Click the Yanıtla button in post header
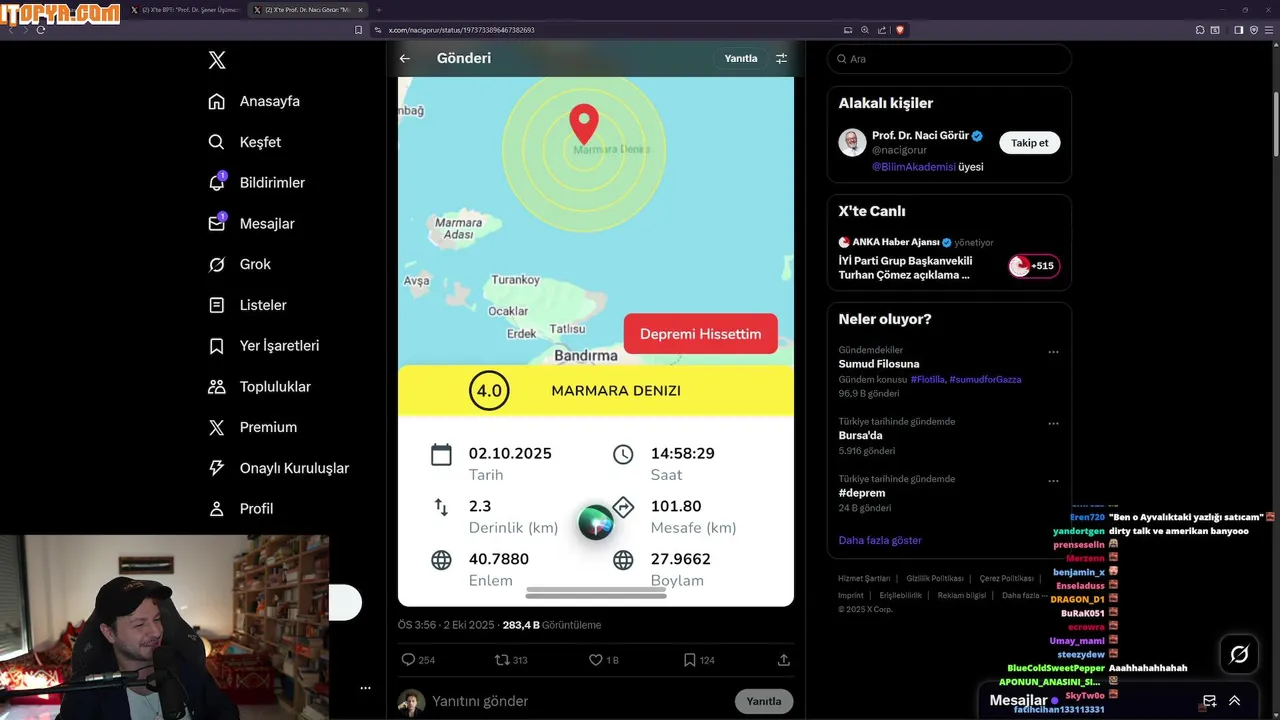 [x=741, y=58]
